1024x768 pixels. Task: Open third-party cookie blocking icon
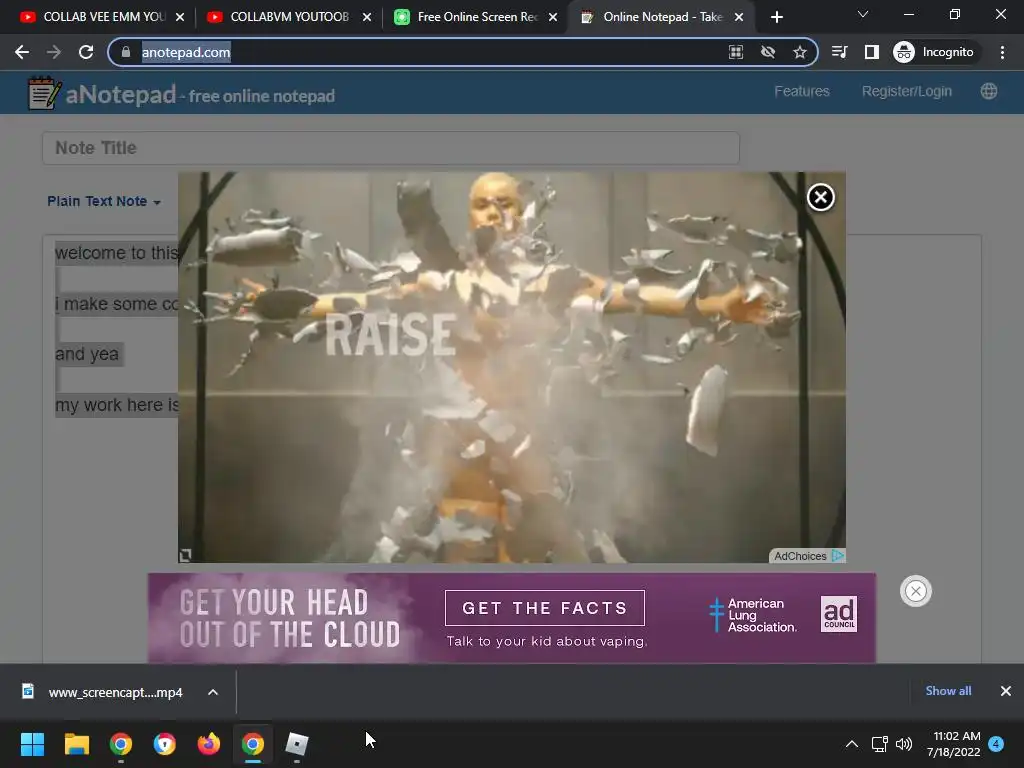click(x=768, y=52)
